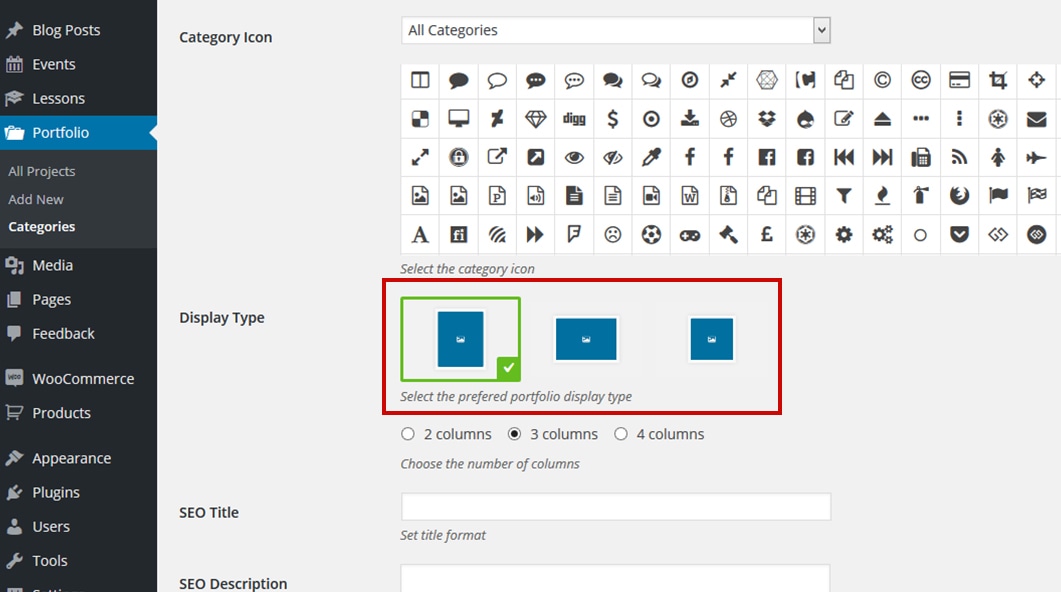Select the wide landscape display type thumbnail
The height and width of the screenshot is (592, 1061).
(586, 339)
